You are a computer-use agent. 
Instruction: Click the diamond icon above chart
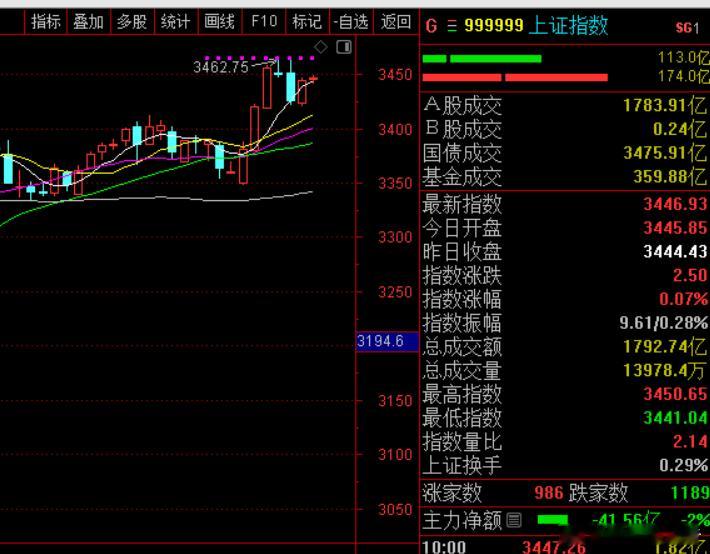(x=321, y=47)
